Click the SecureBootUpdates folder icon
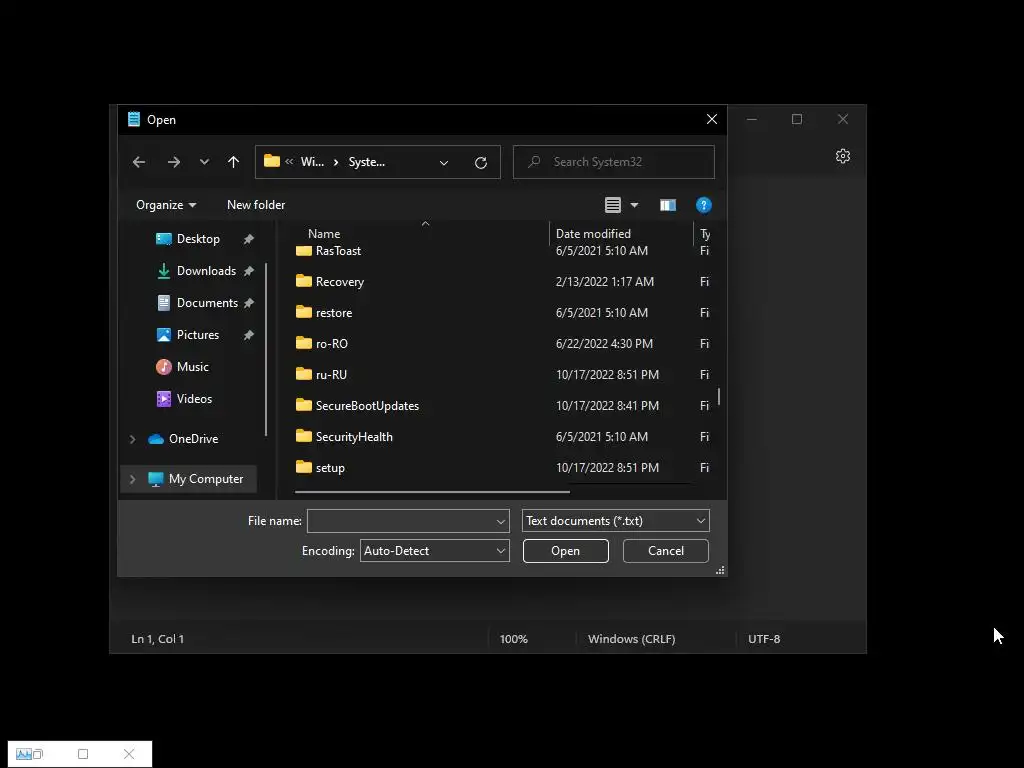This screenshot has height=768, width=1024. point(304,406)
